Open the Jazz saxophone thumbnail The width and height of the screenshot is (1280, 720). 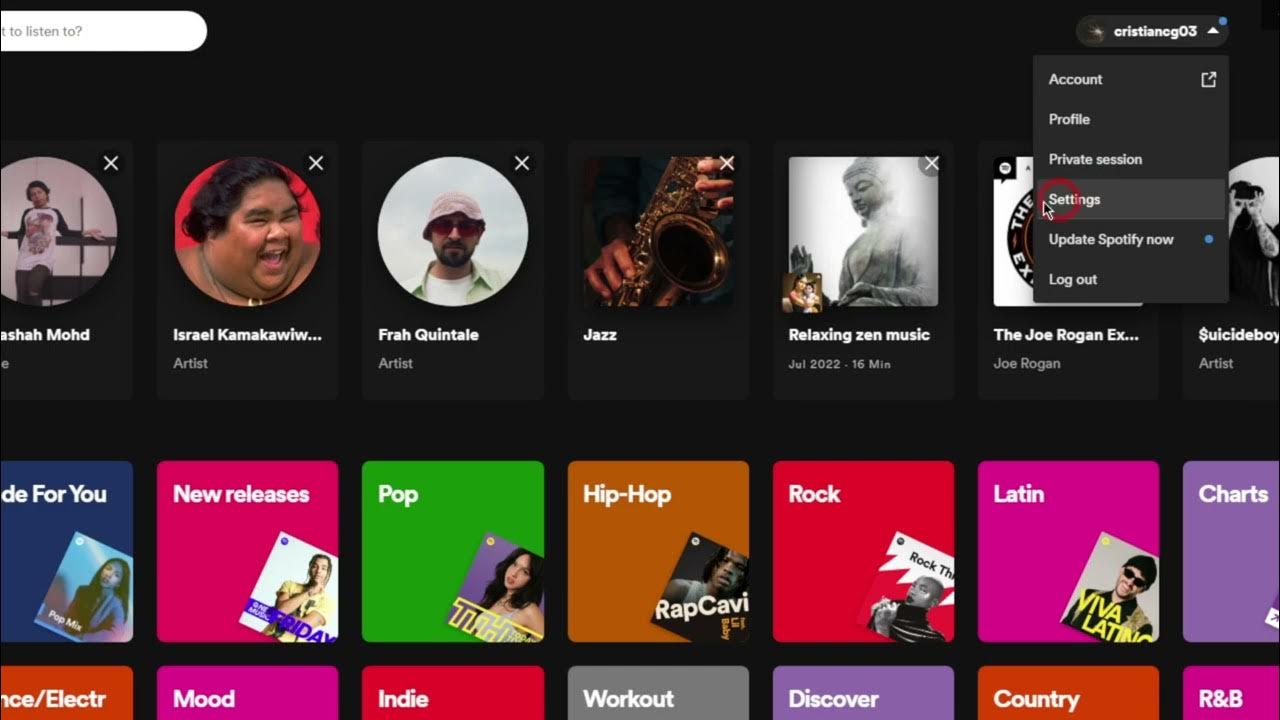tap(658, 231)
